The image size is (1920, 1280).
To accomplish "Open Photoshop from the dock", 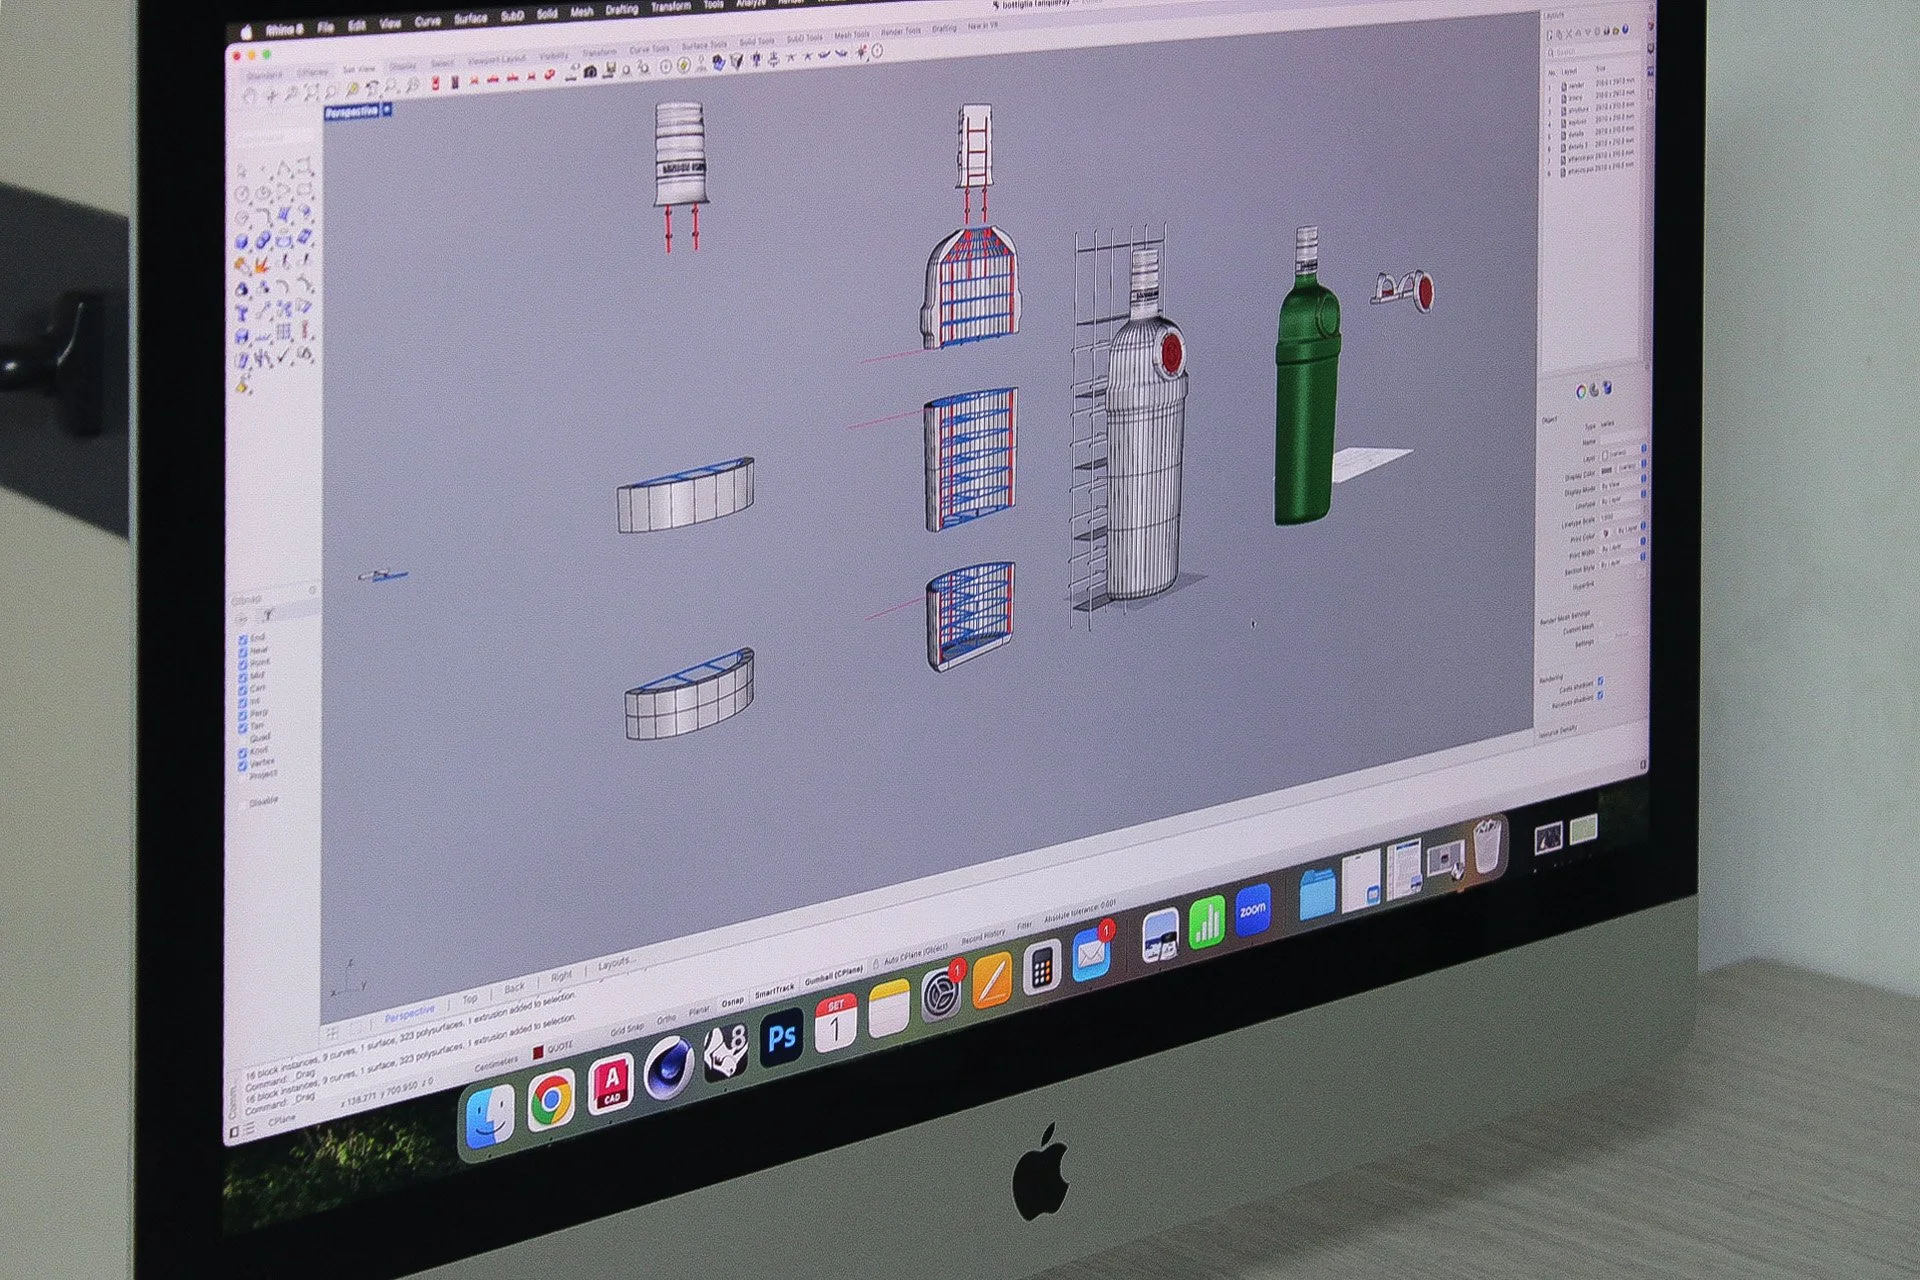I will click(x=782, y=1038).
